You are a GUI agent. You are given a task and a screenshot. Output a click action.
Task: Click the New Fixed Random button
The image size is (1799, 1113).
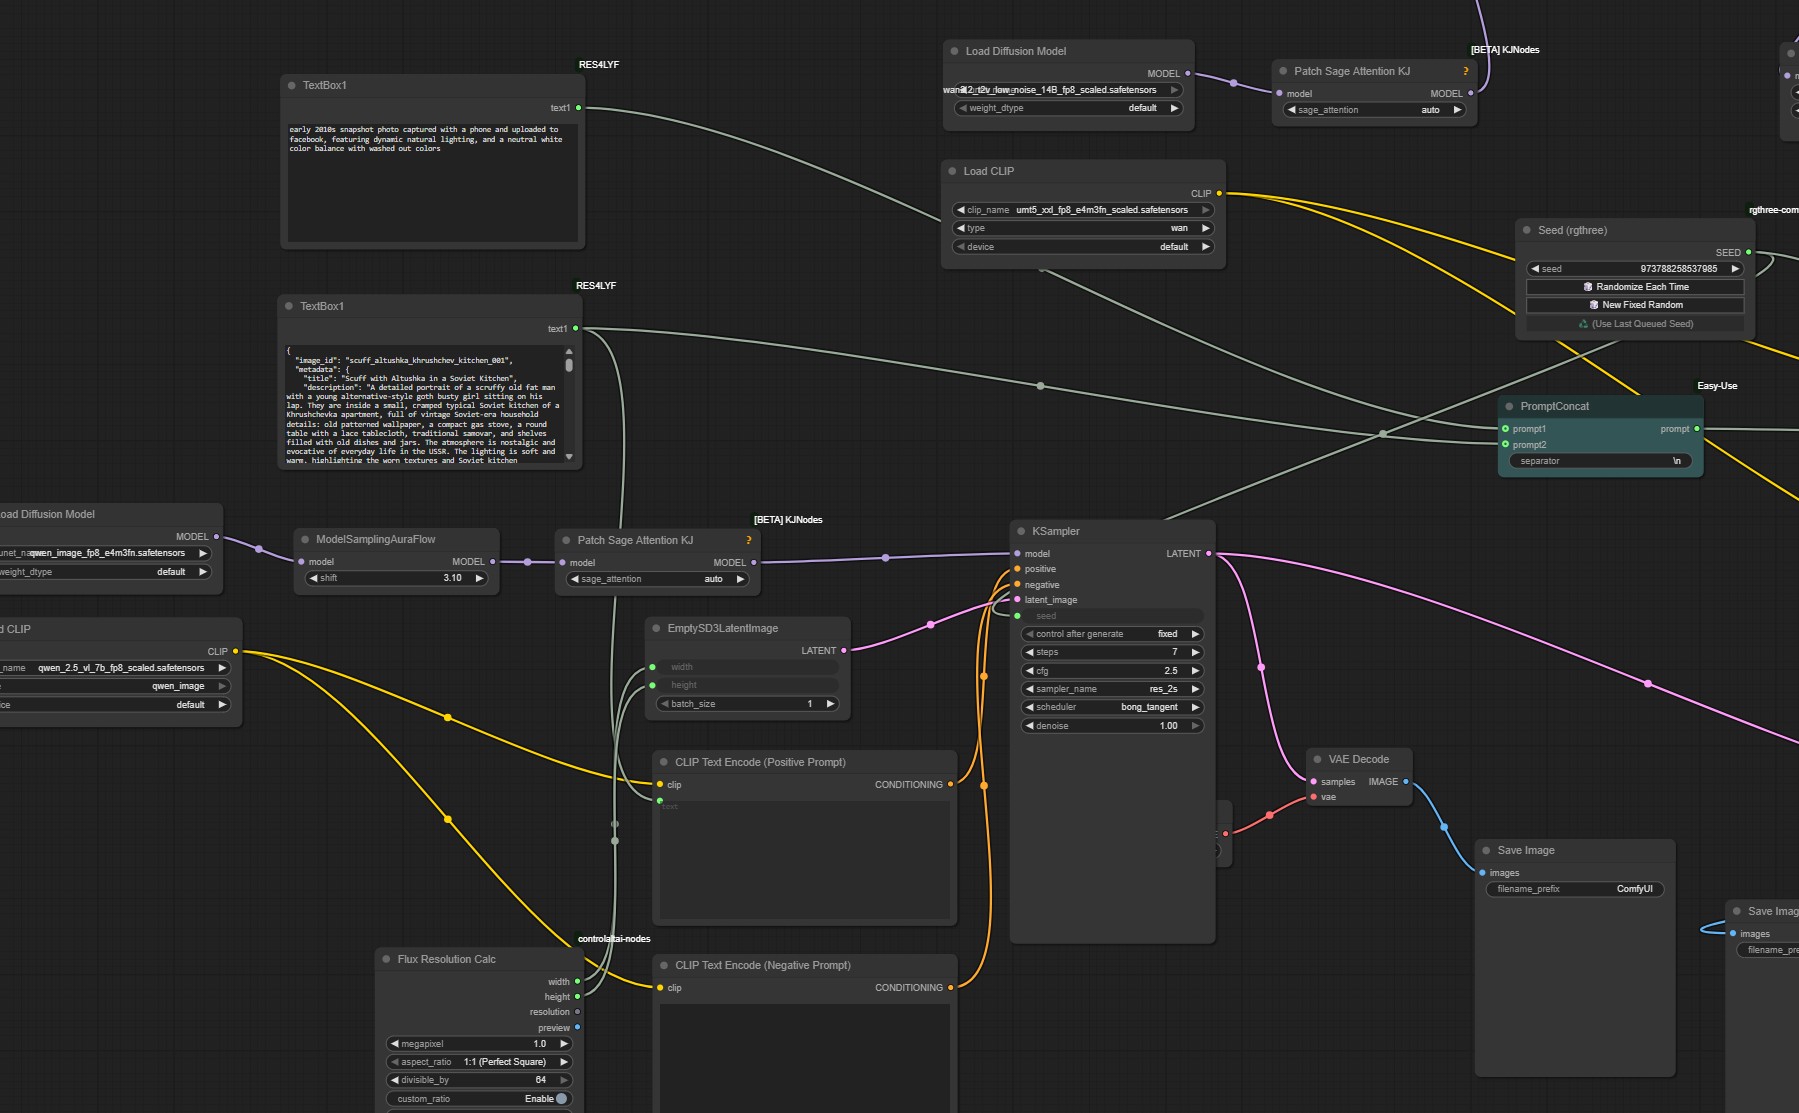1635,305
